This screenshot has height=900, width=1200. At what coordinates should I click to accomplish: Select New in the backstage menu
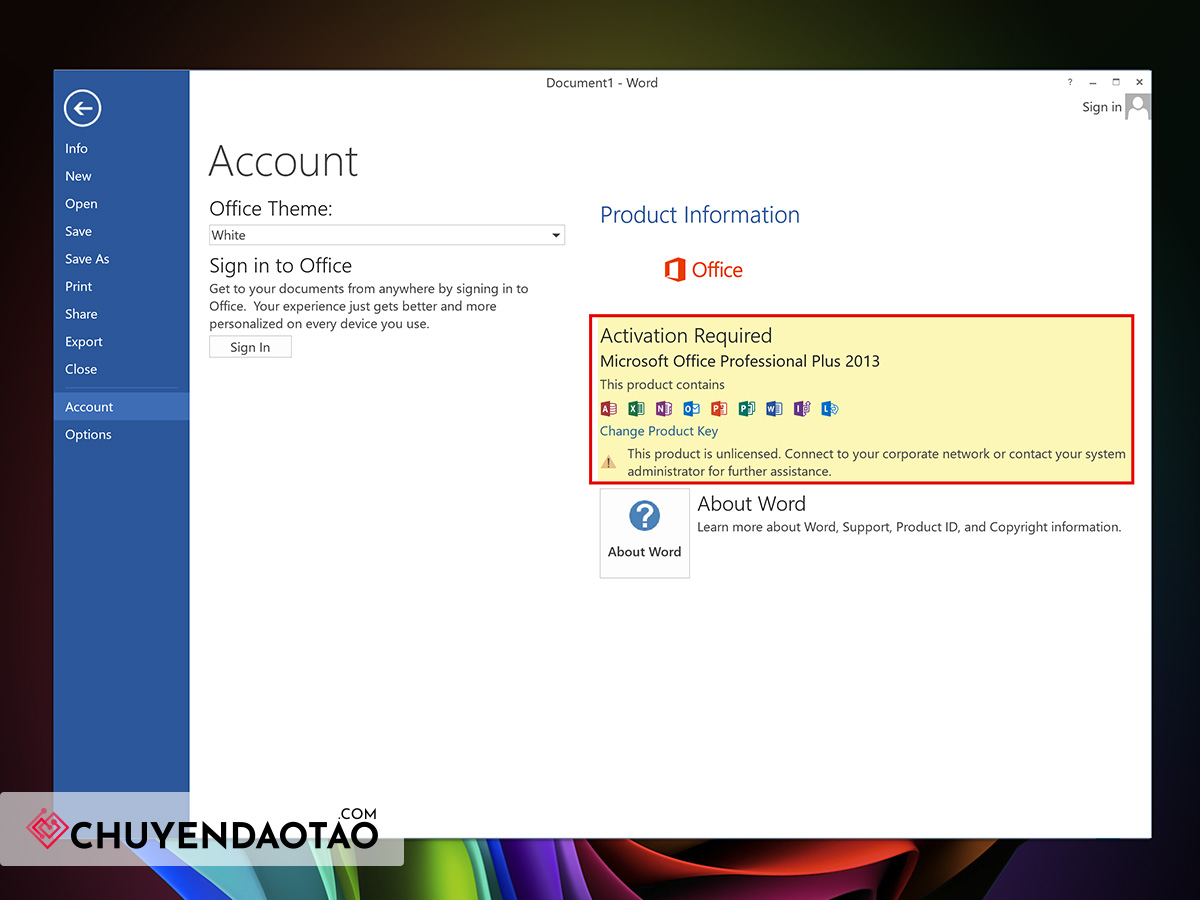pos(121,176)
